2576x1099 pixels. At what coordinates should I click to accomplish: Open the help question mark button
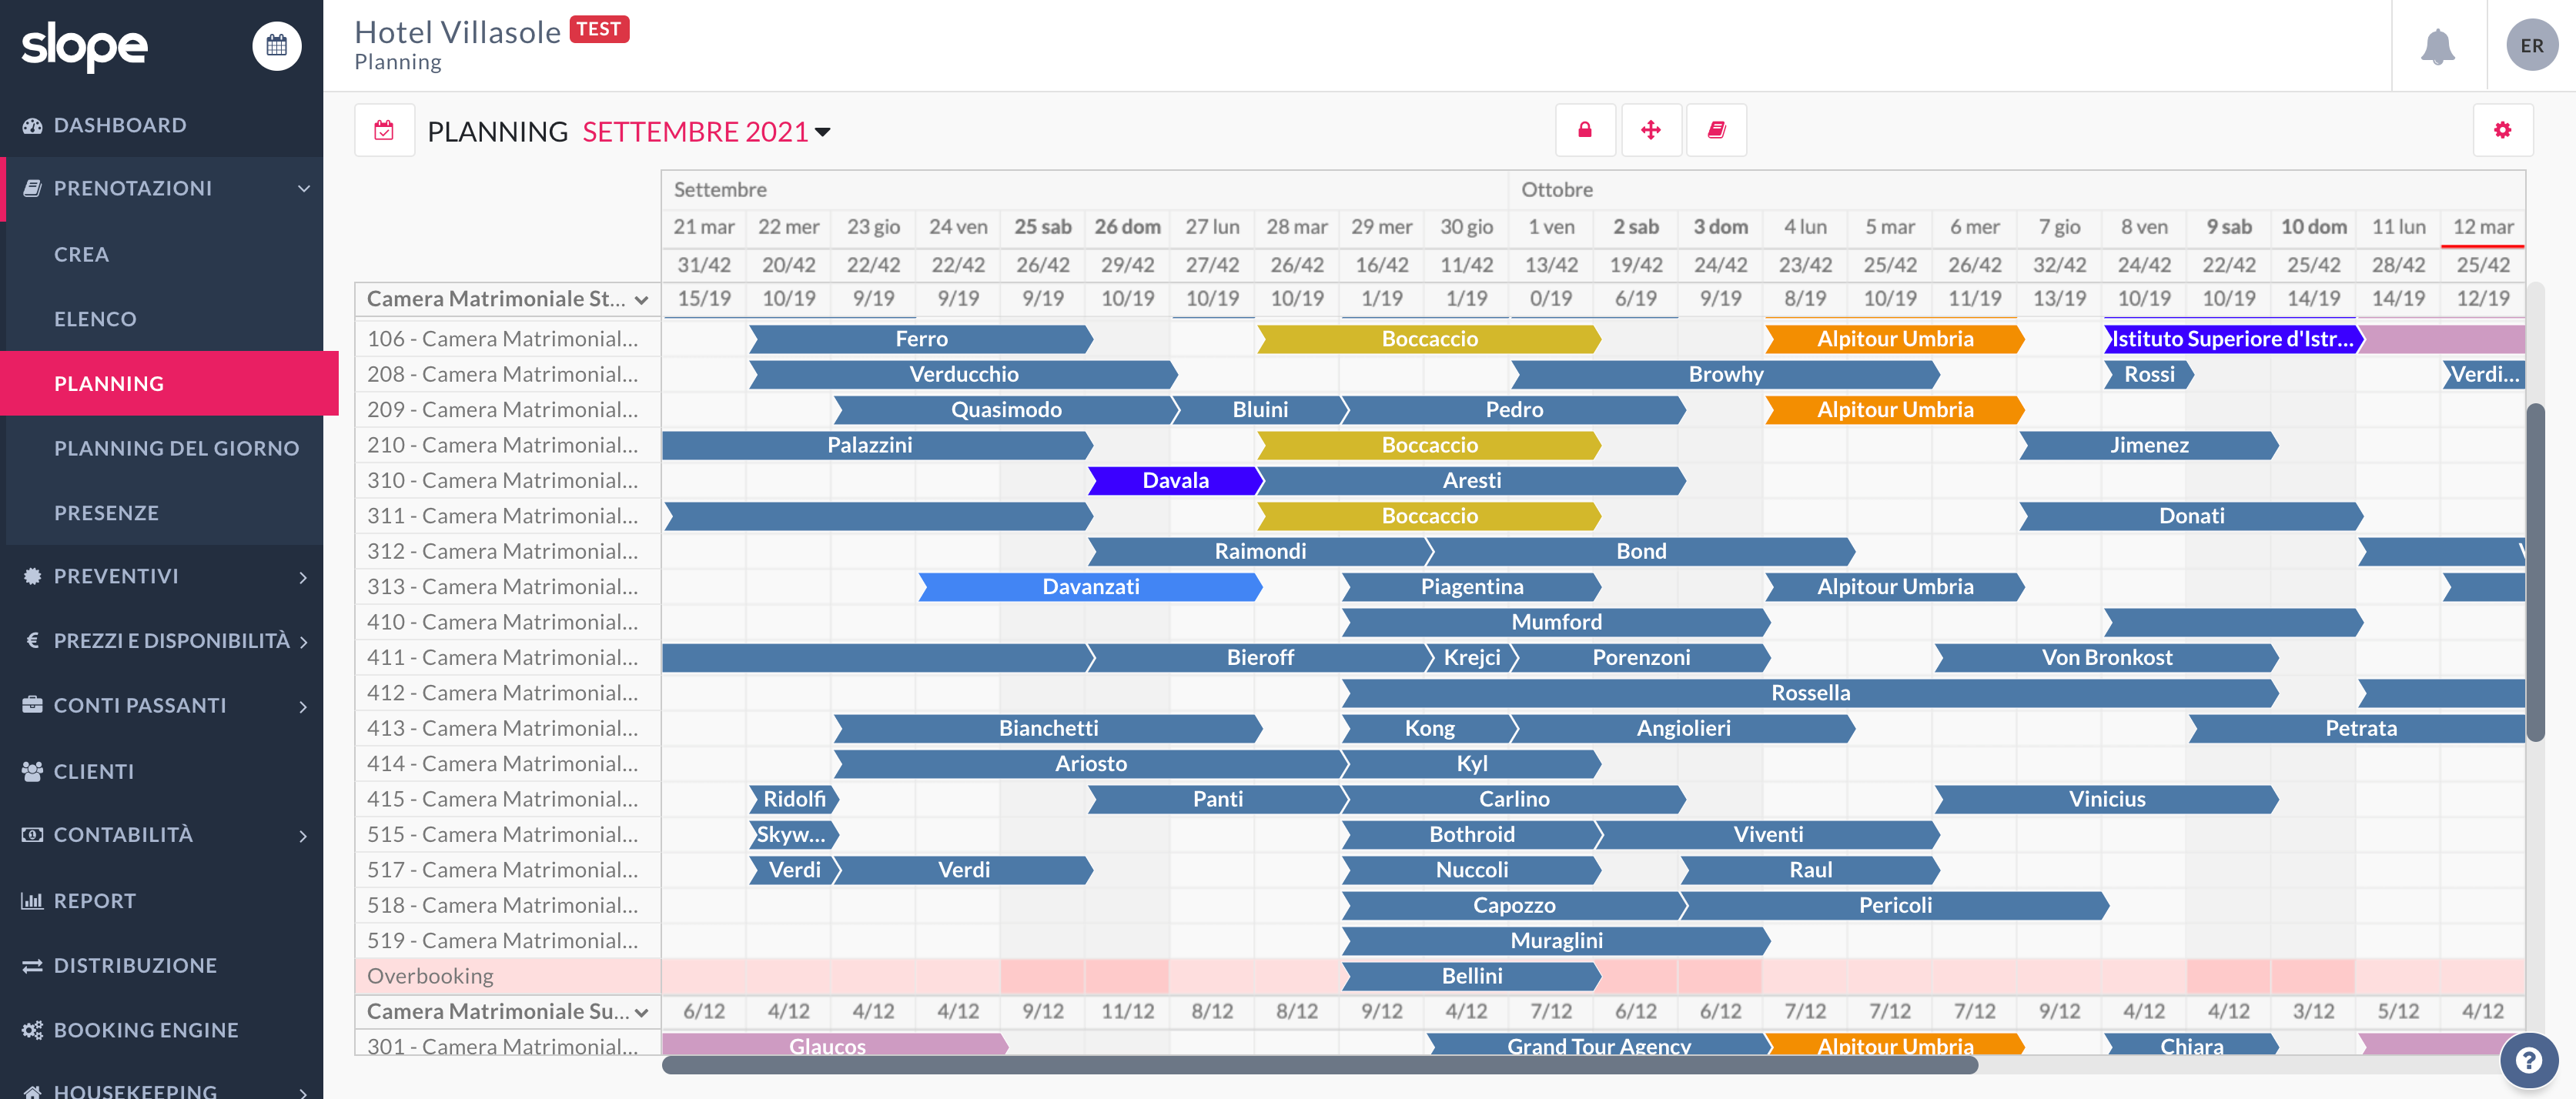tap(2529, 1060)
